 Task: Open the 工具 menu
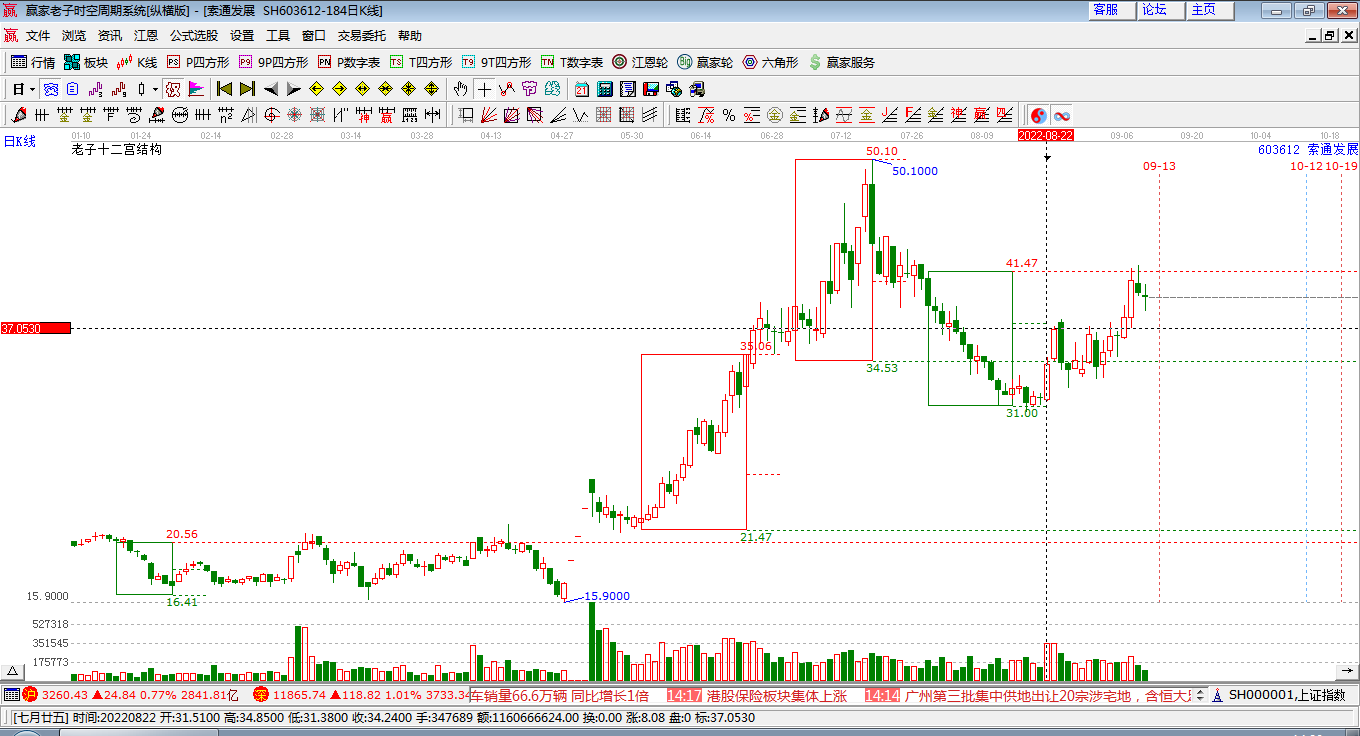278,36
